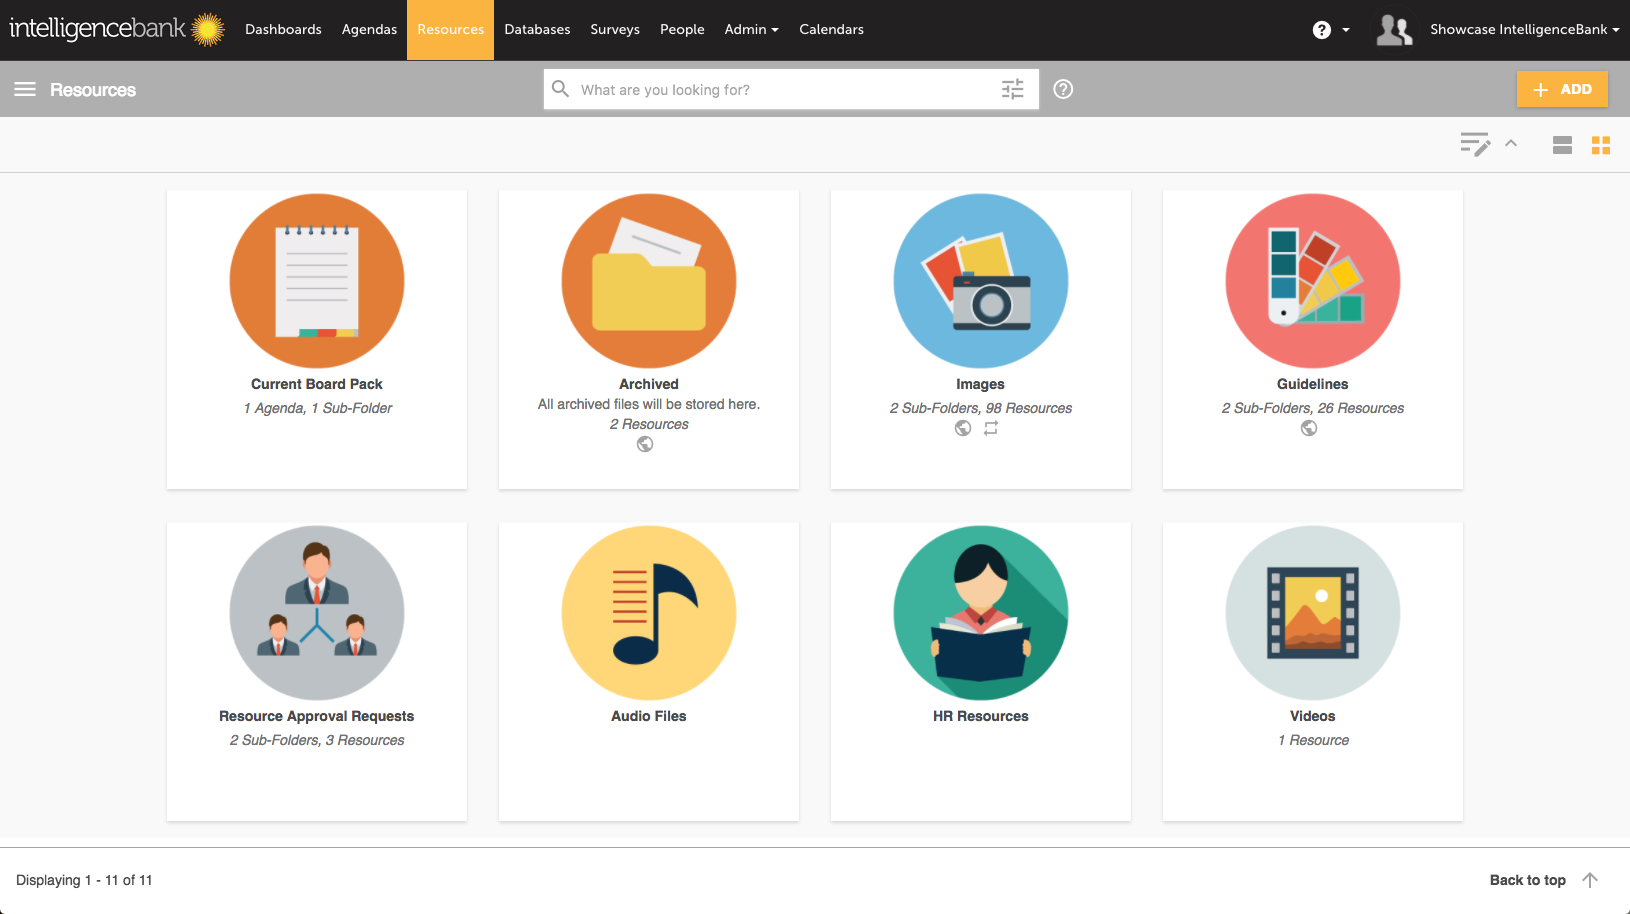Click the Resources page heading

[x=93, y=89]
